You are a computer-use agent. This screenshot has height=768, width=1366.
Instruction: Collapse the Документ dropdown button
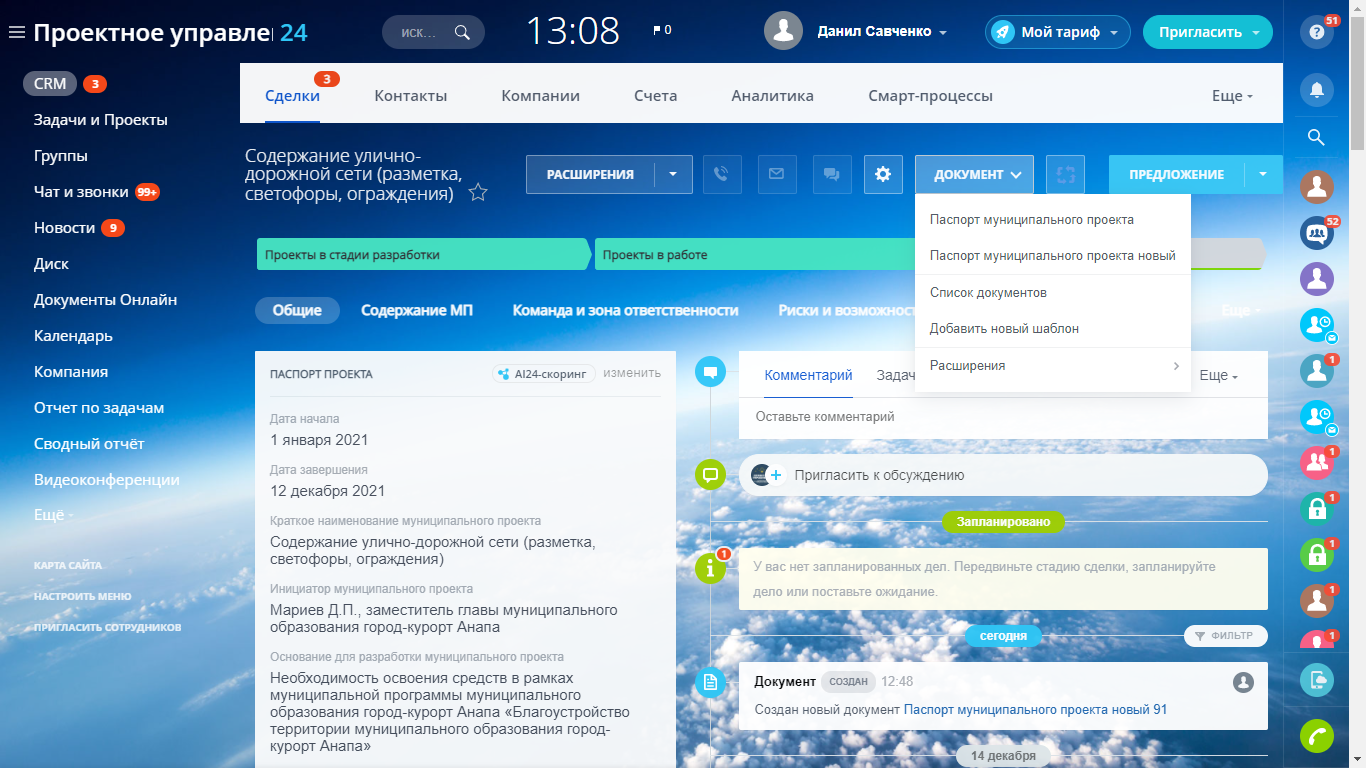pyautogui.click(x=974, y=174)
